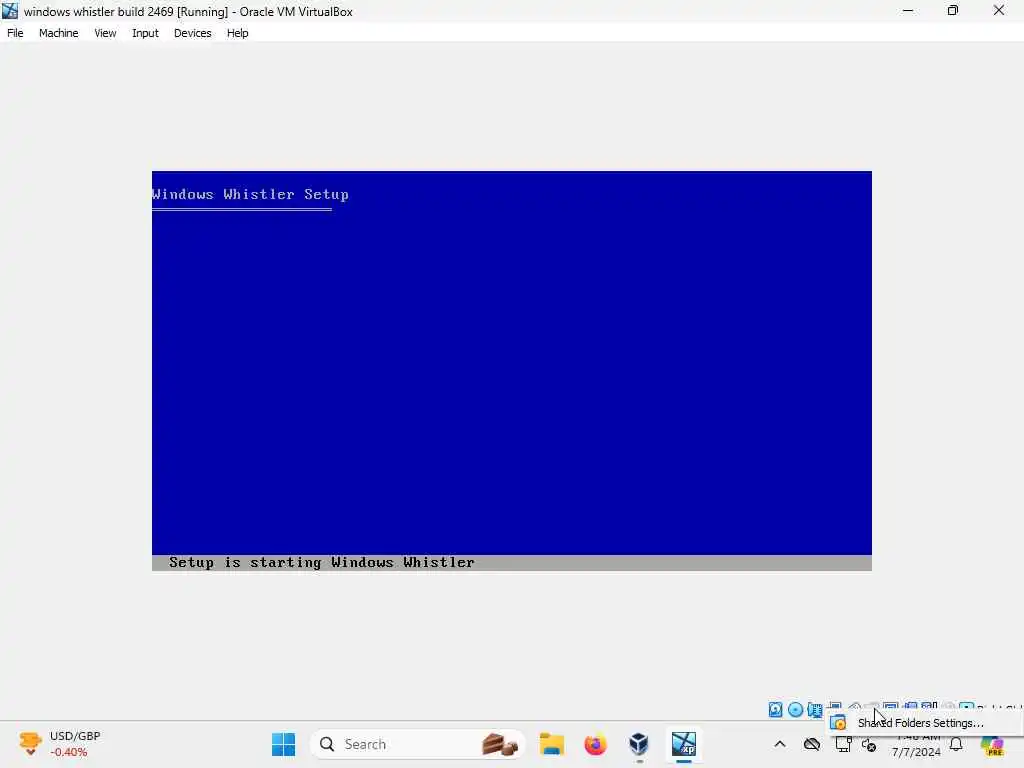
Task: Open the View menu
Action: click(x=104, y=33)
